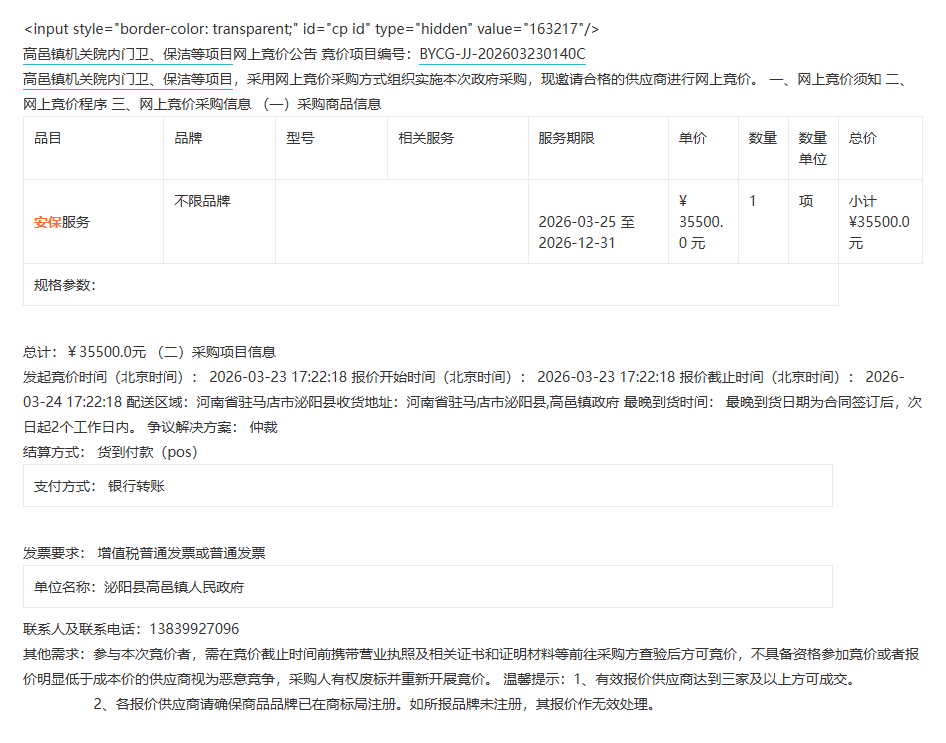
Task: Open the project name link starting the invitation paragraph
Action: (x=128, y=79)
